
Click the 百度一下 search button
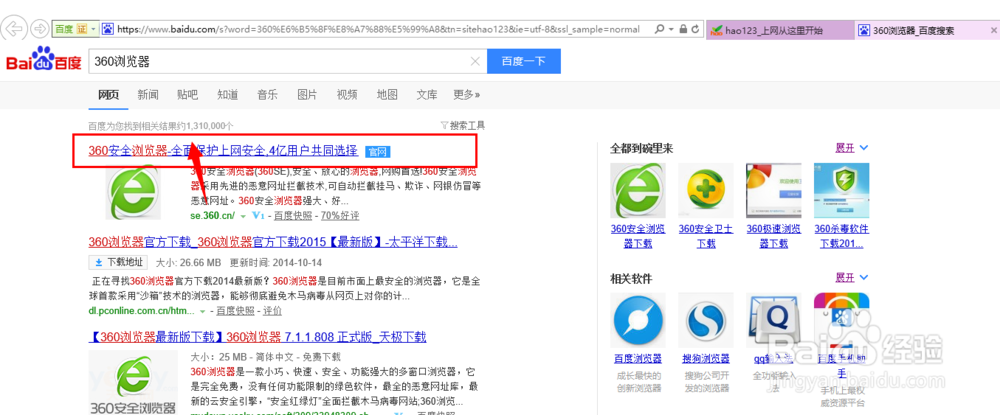coord(524,62)
